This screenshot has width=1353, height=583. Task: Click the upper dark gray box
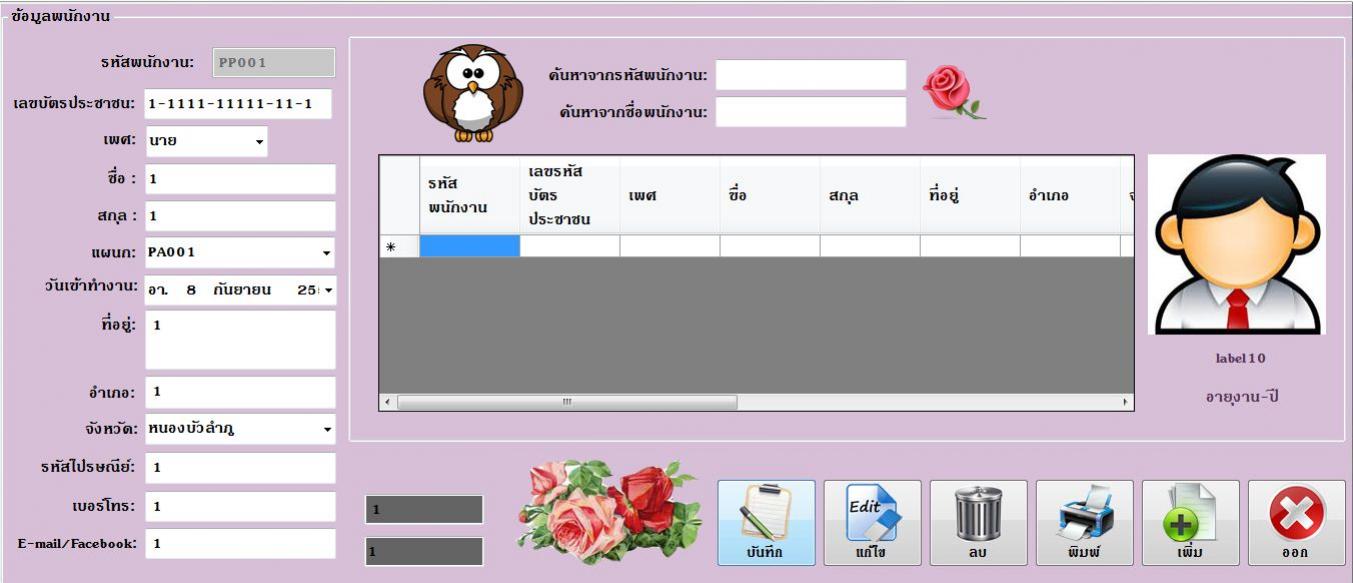click(x=424, y=510)
